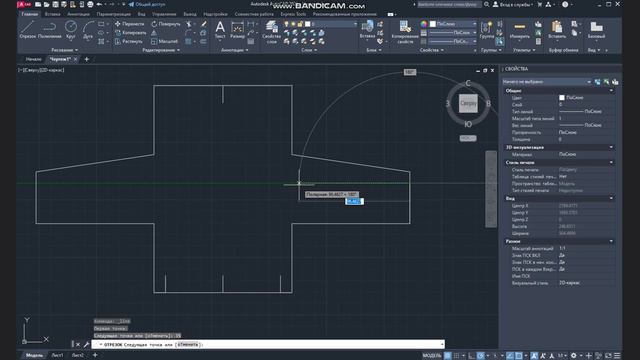Select the Полилиния (Polyline) tool
Screen dimensions: 640x360
pos(49,29)
